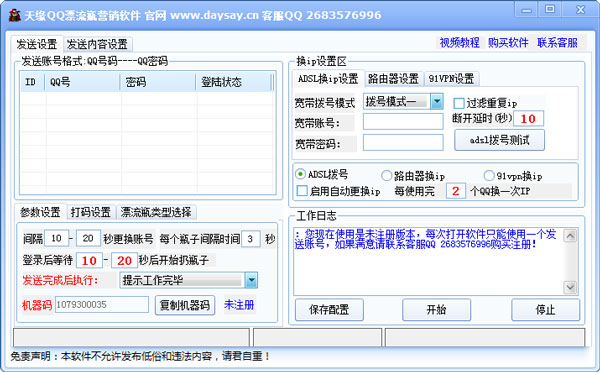Minimize the window using title bar button
Screen dimensions: 600x372
point(527,10)
